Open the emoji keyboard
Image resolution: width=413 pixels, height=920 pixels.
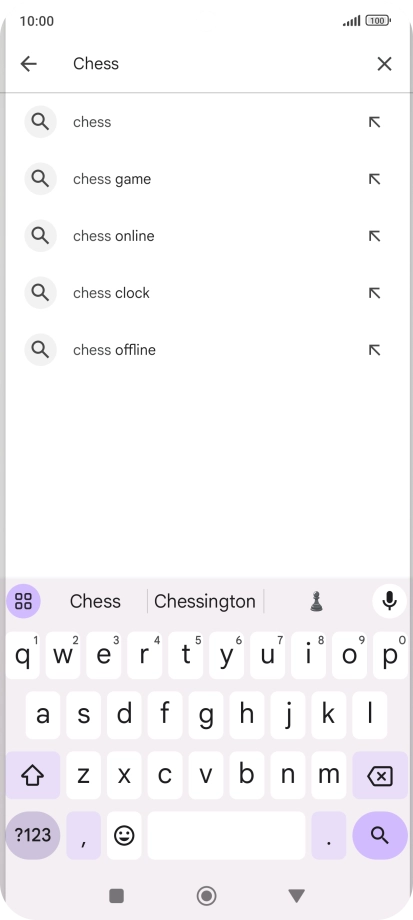pos(124,836)
